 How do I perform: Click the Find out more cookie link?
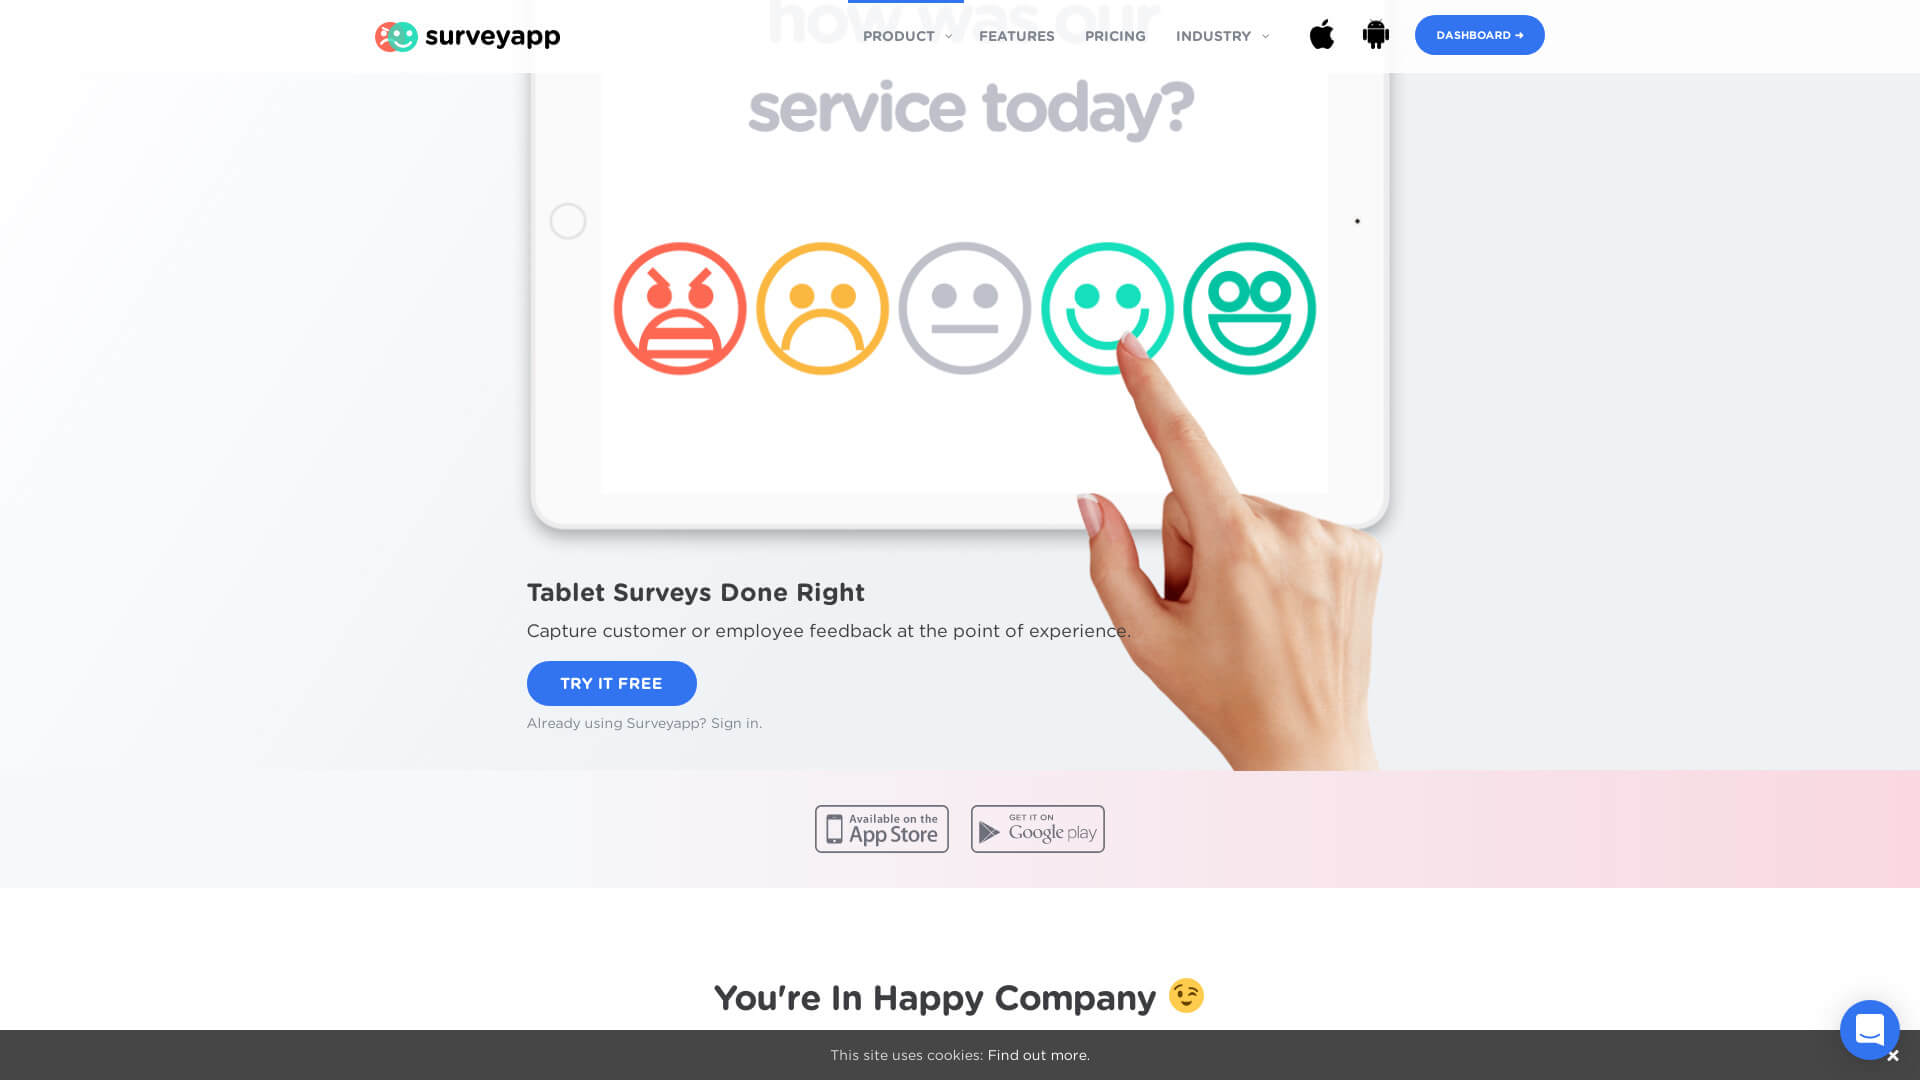coord(1038,1055)
